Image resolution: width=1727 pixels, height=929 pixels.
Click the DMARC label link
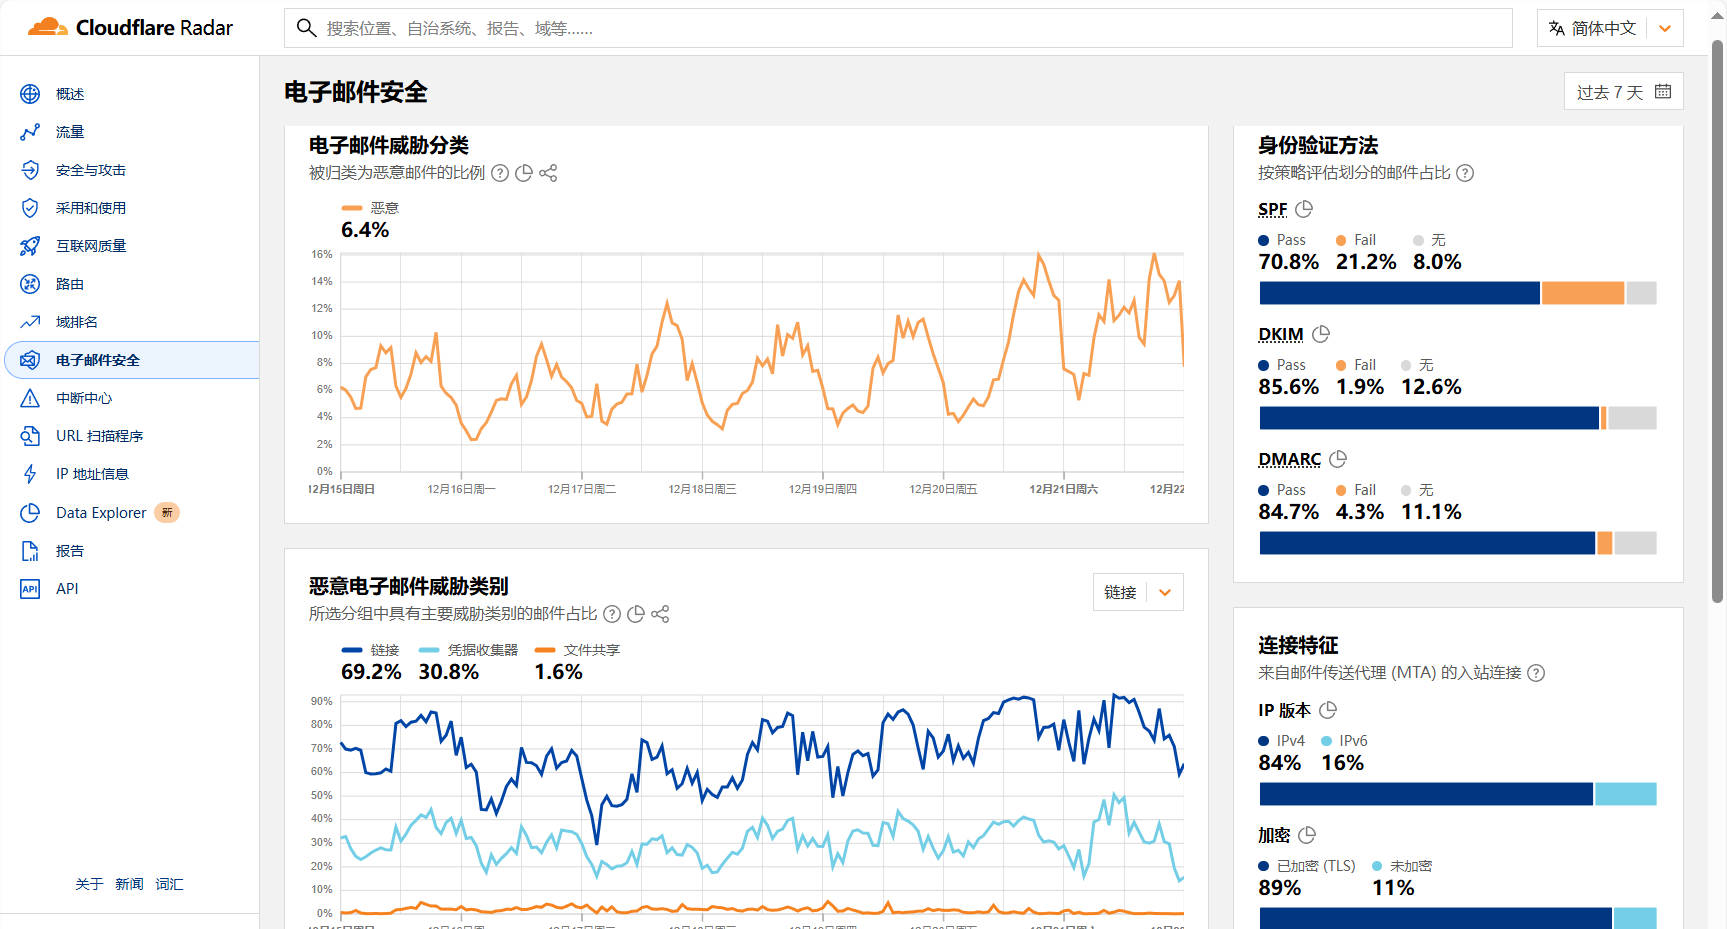coord(1290,459)
